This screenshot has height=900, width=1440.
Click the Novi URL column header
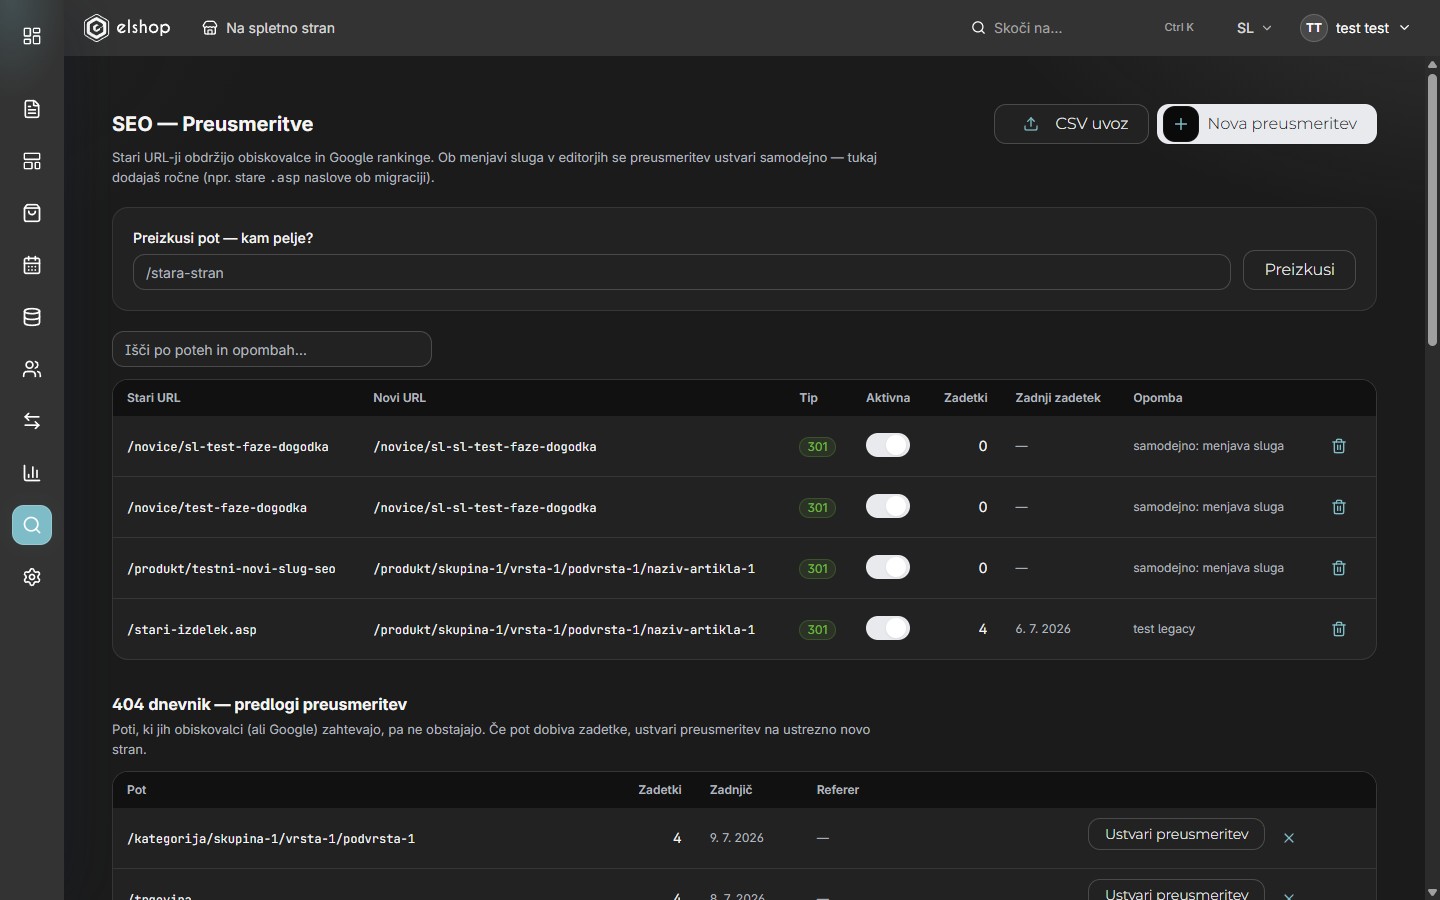pyautogui.click(x=399, y=398)
